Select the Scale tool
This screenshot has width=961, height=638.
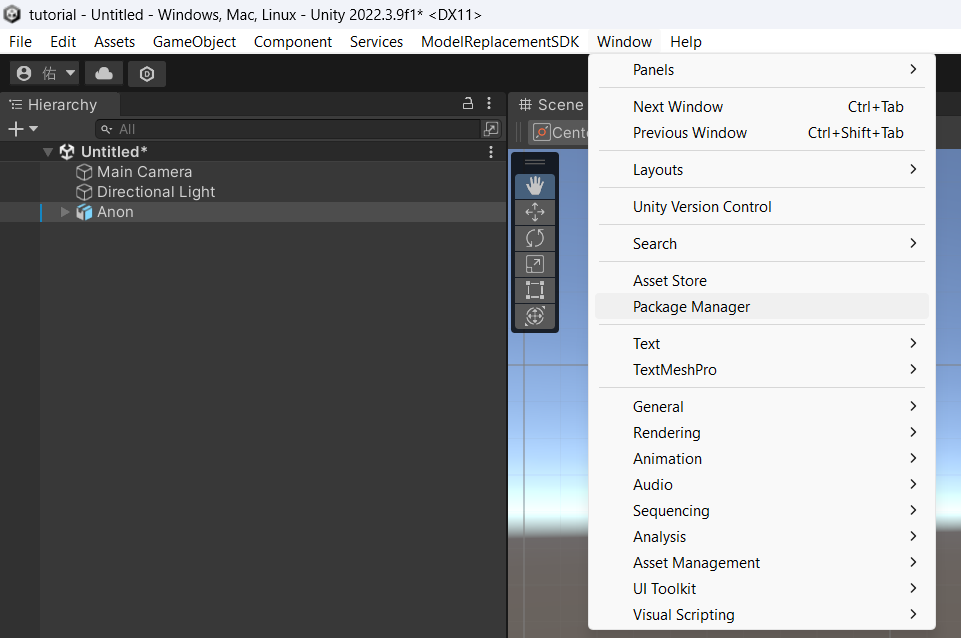point(535,264)
